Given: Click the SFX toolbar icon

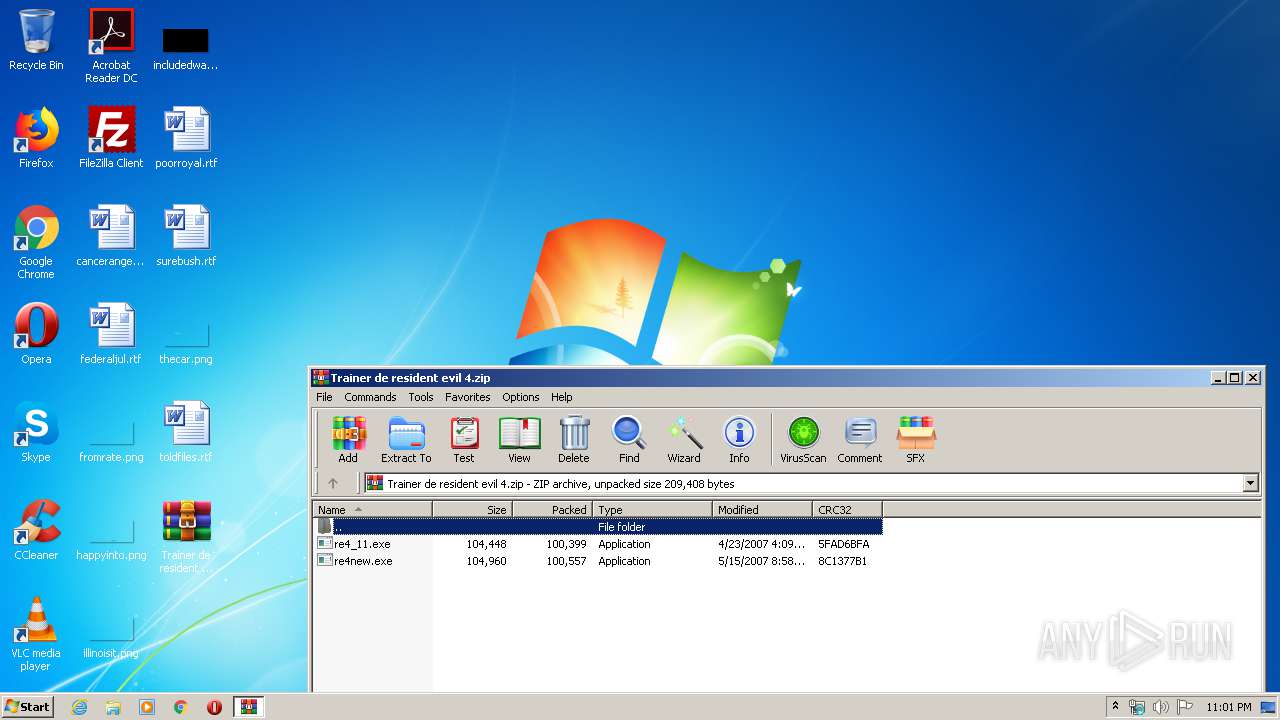Looking at the screenshot, I should point(916,440).
